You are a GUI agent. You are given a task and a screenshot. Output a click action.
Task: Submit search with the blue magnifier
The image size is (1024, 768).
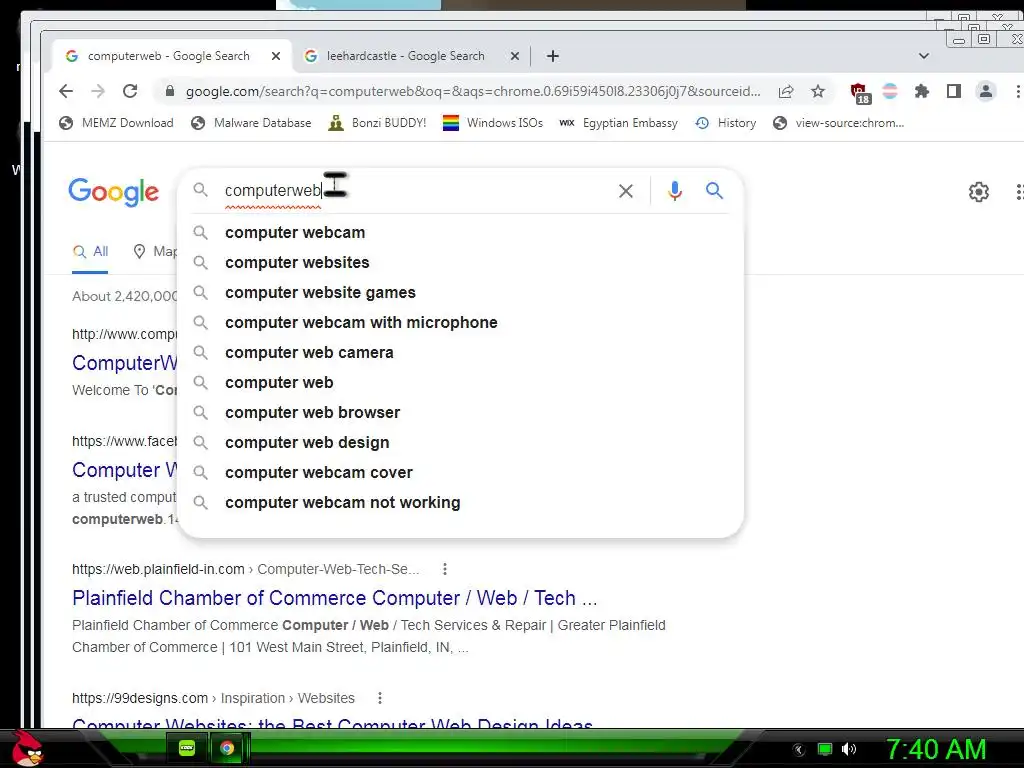pos(714,191)
